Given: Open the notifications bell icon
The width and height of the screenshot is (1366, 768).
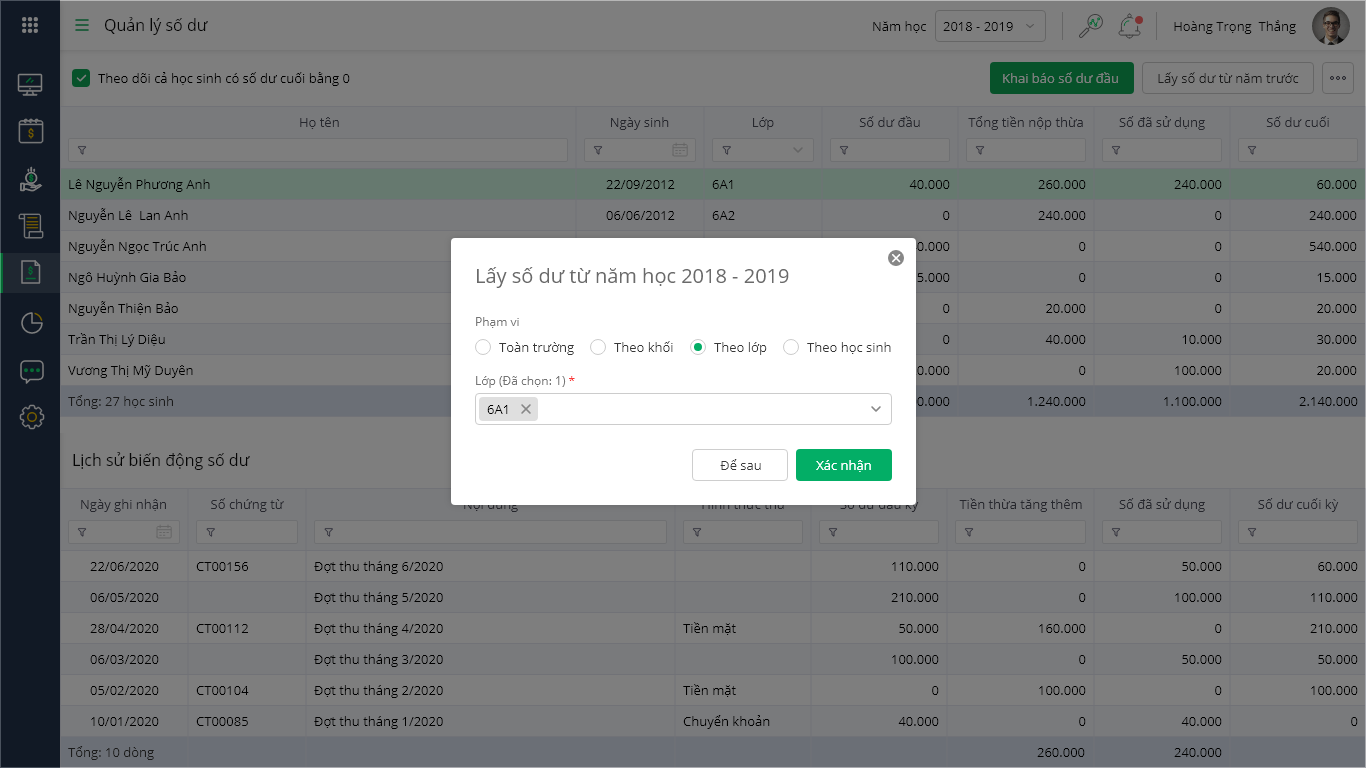Looking at the screenshot, I should pos(1130,26).
